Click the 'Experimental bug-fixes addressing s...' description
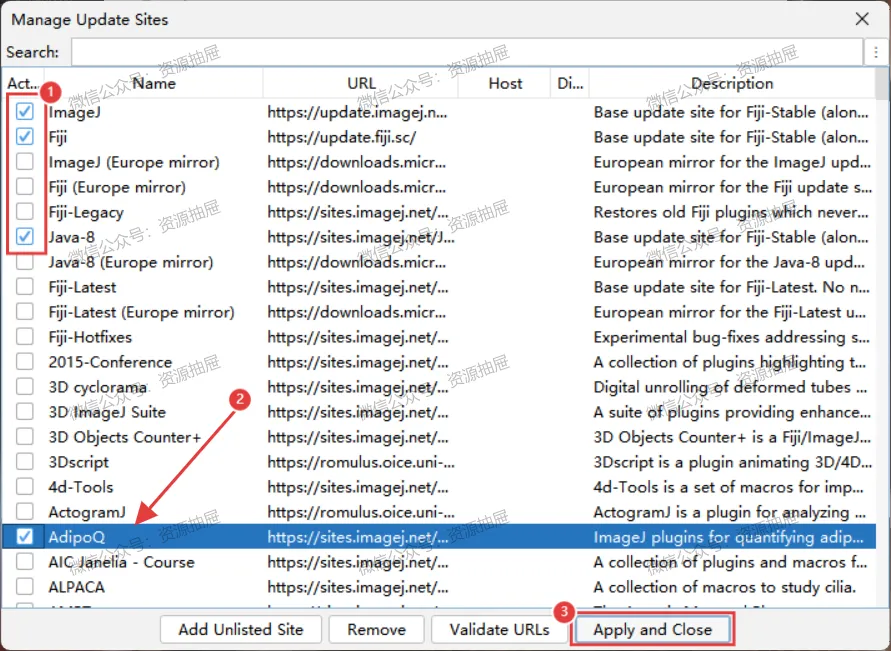Viewport: 891px width, 651px height. pos(732,337)
